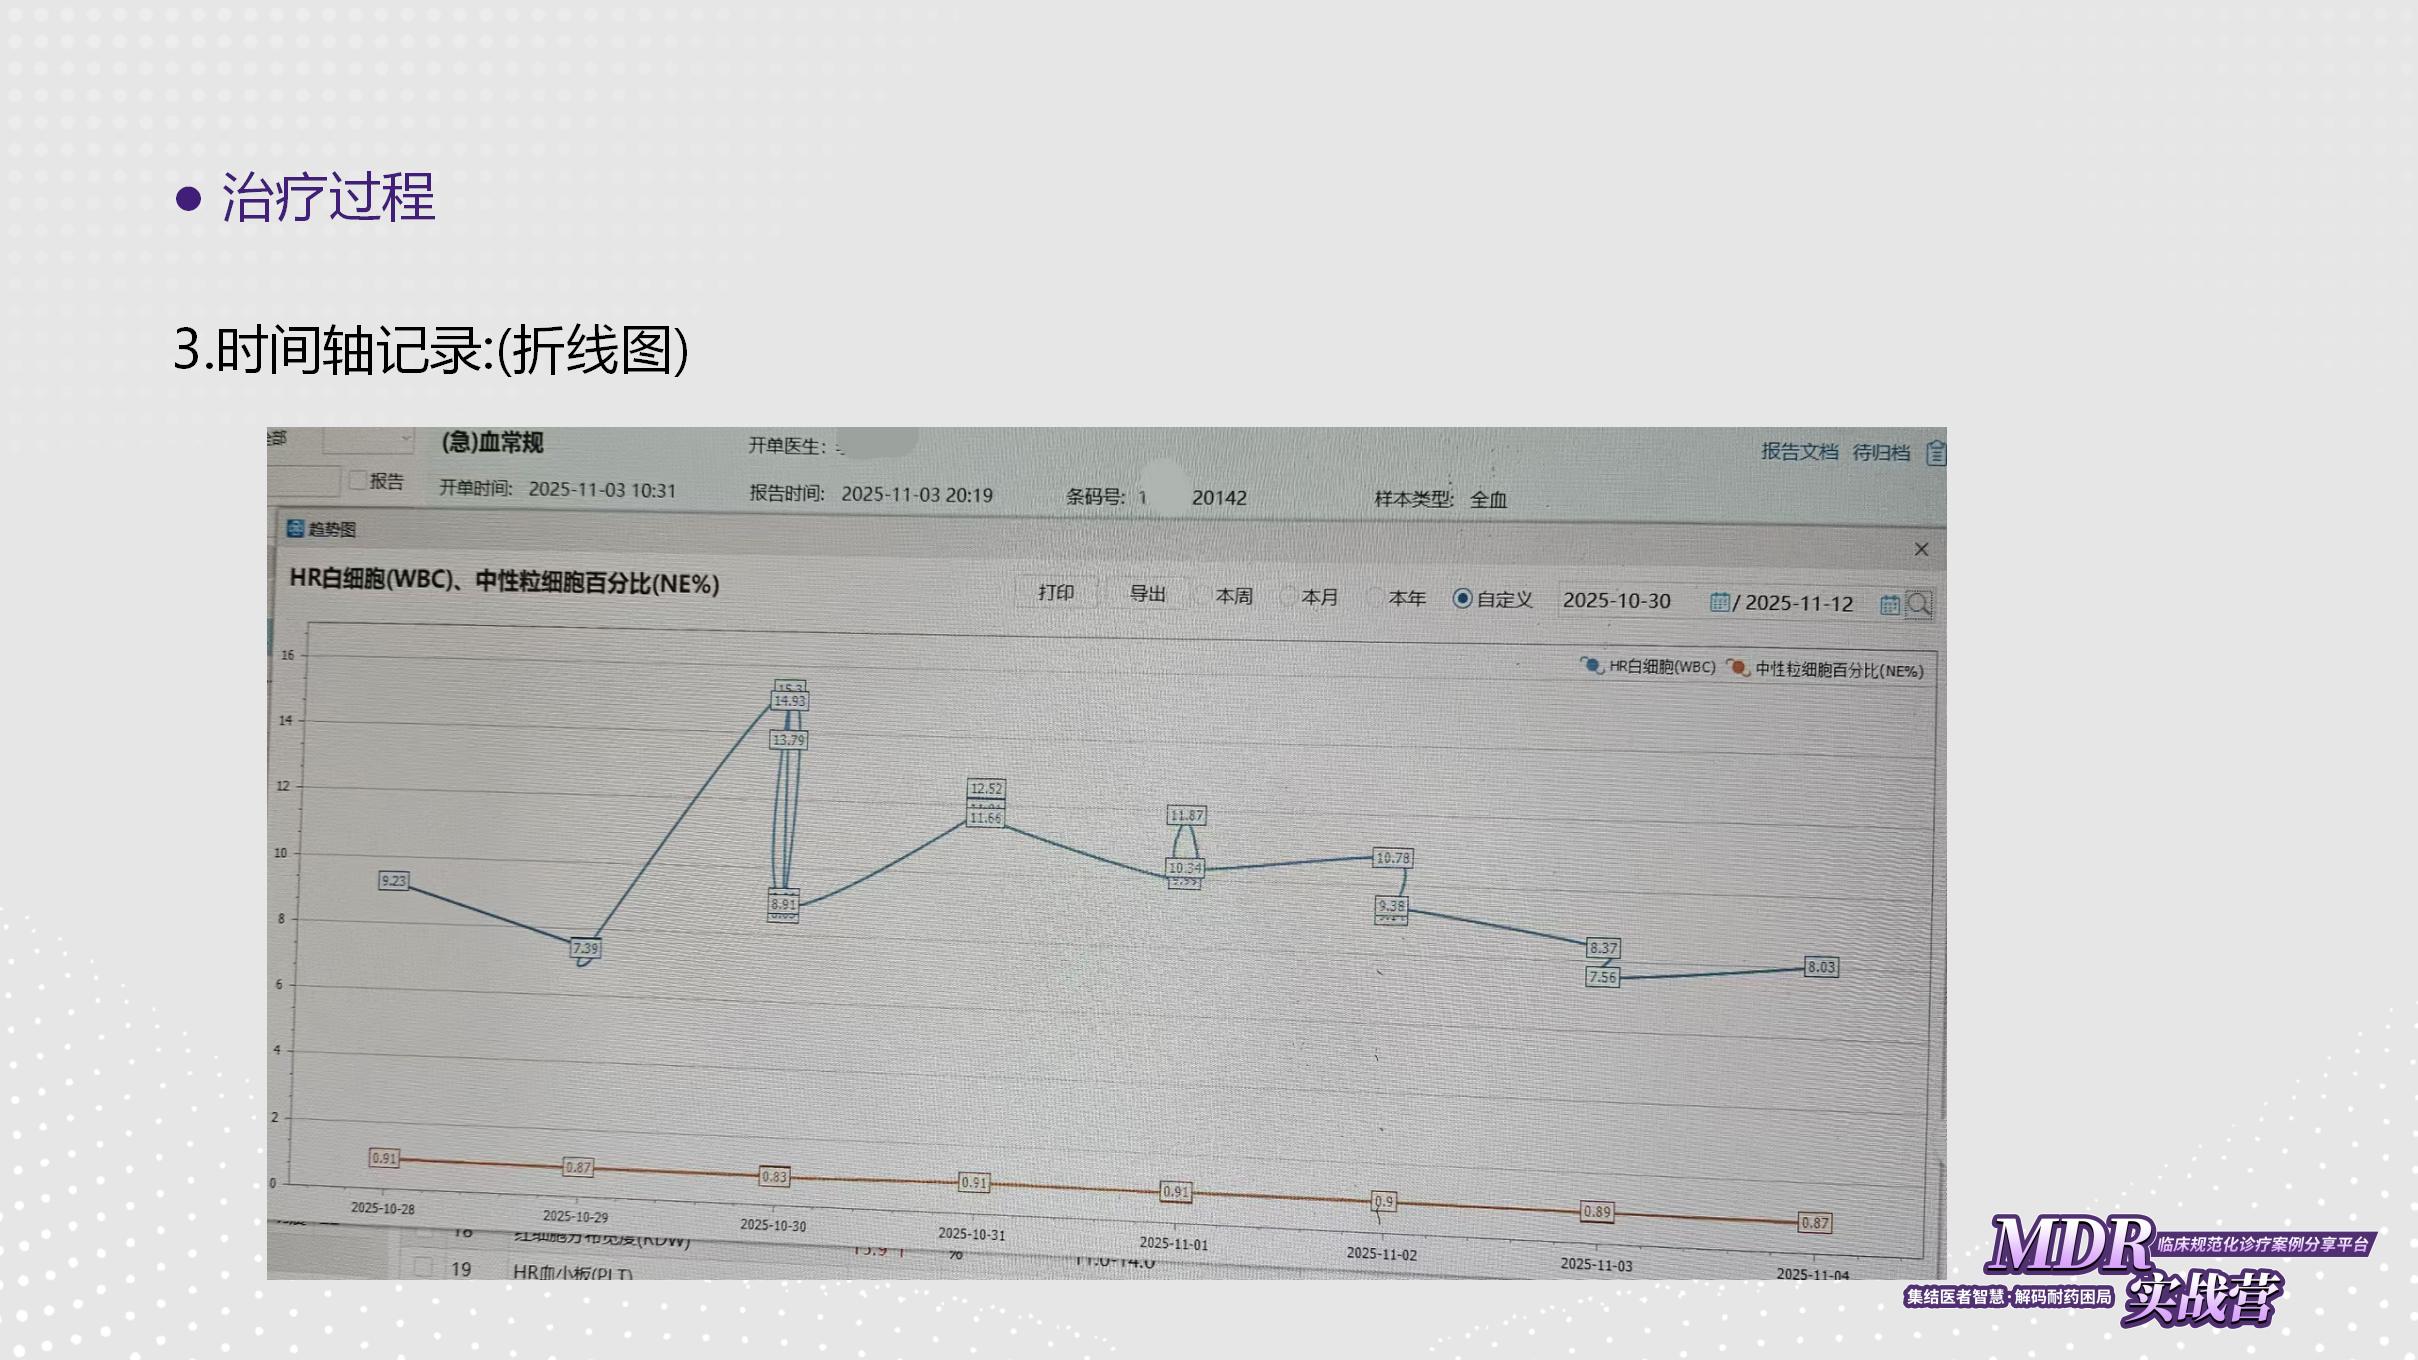Screen dimensions: 2418x1360
Task: Tick the checkbox on row 19 HR血小板
Action: coord(423,1267)
